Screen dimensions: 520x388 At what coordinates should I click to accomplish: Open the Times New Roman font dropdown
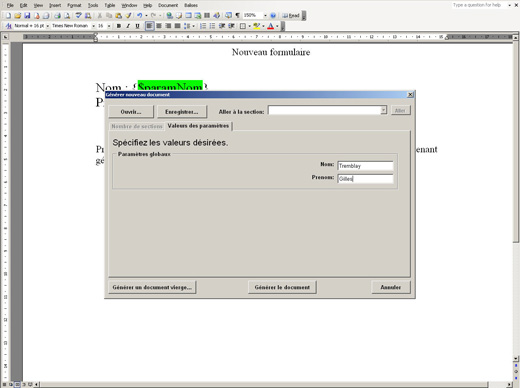94,26
